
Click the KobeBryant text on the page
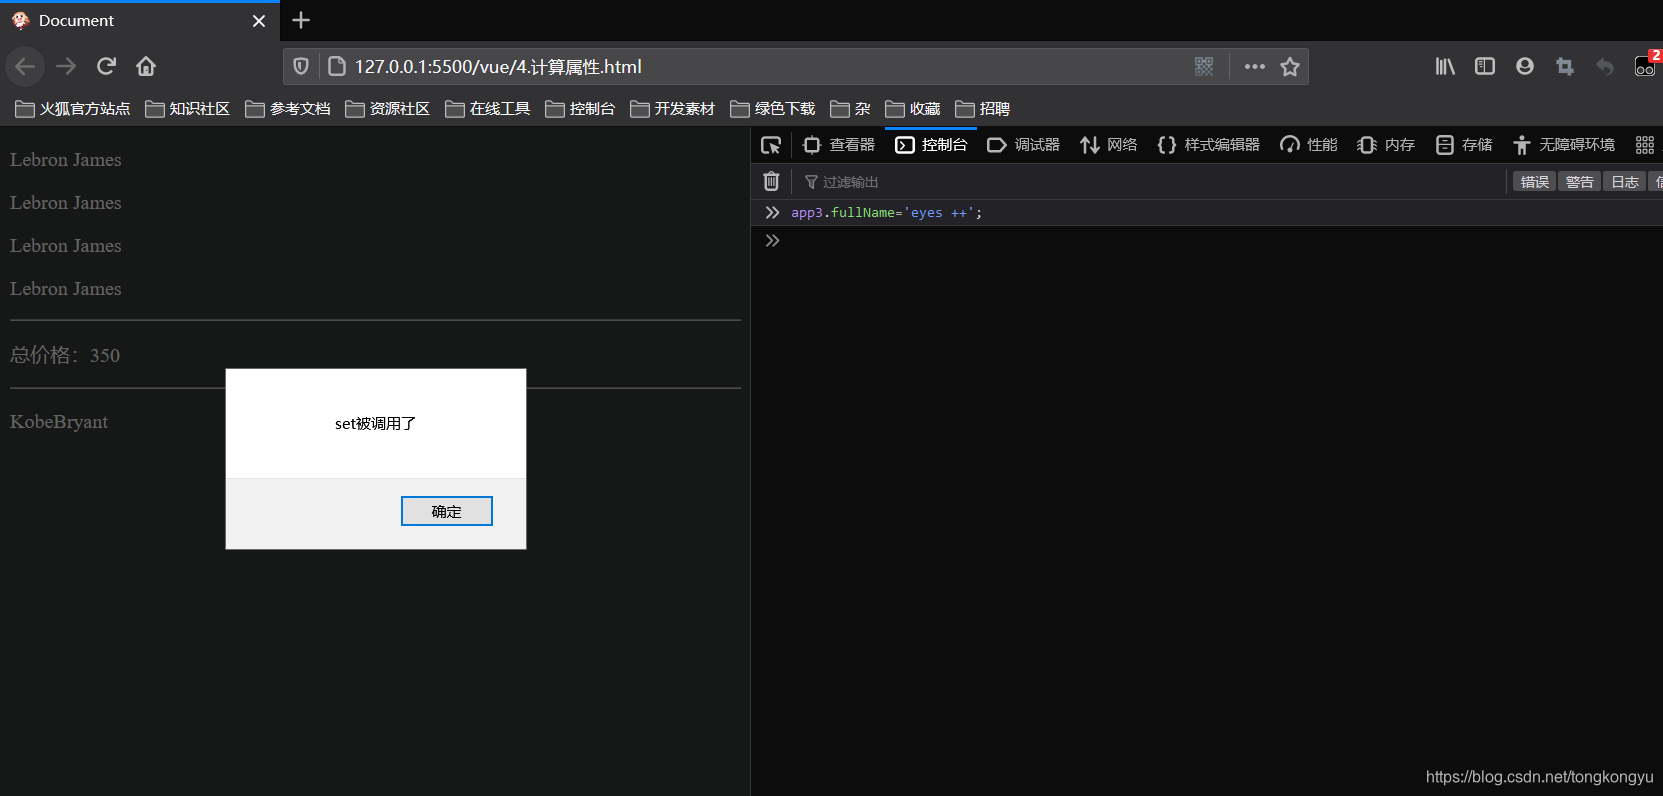pos(59,422)
